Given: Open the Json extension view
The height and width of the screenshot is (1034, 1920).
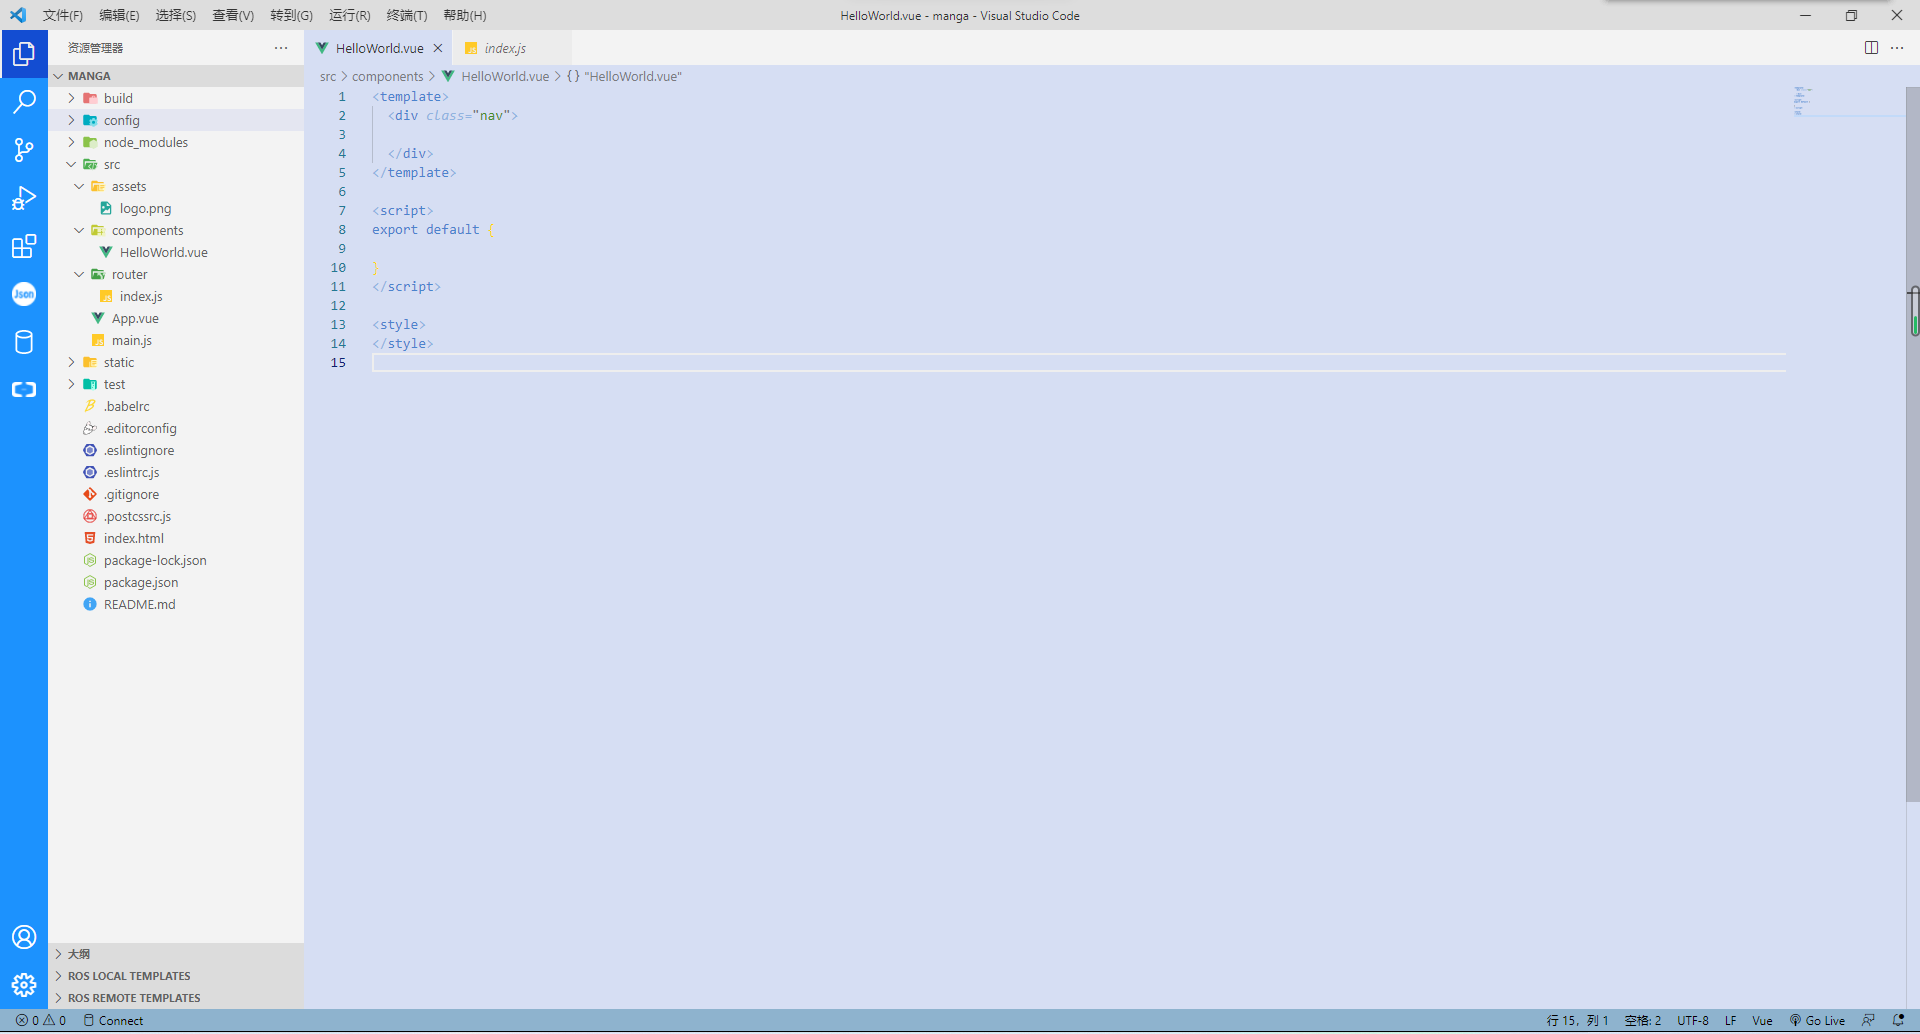Looking at the screenshot, I should pyautogui.click(x=24, y=294).
